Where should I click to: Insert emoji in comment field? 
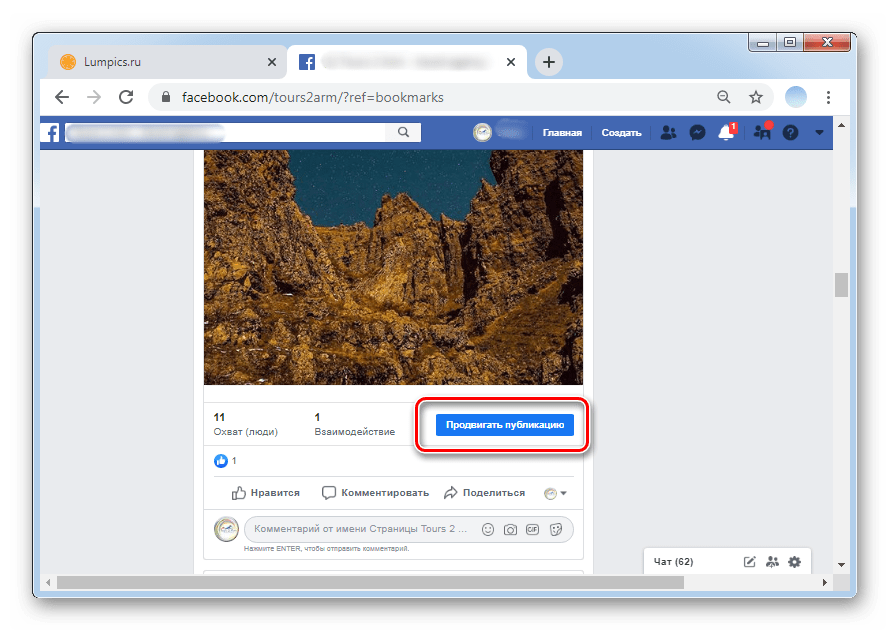click(x=488, y=529)
